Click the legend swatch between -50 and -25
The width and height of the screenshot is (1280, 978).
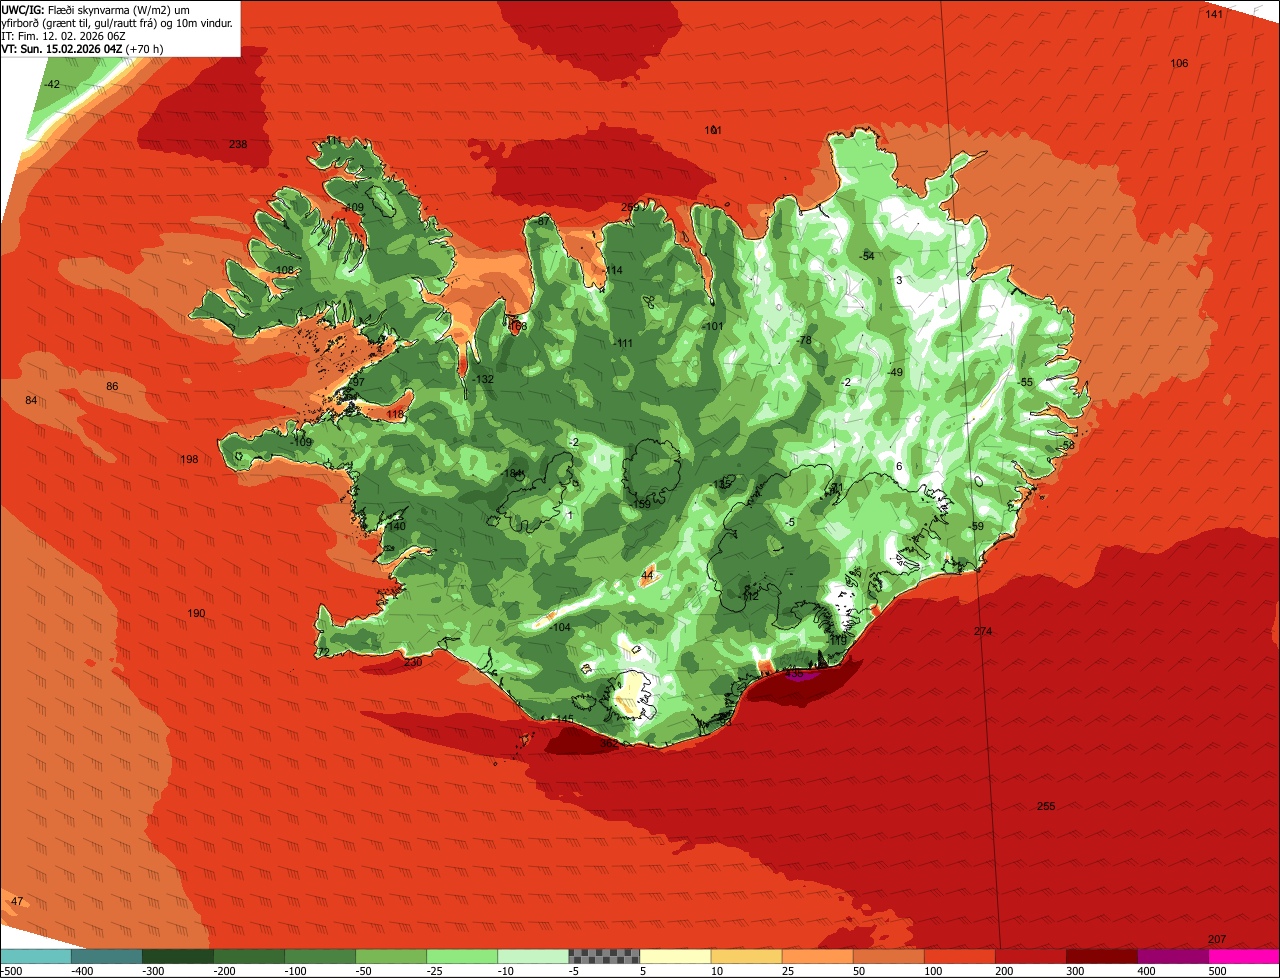click(391, 955)
